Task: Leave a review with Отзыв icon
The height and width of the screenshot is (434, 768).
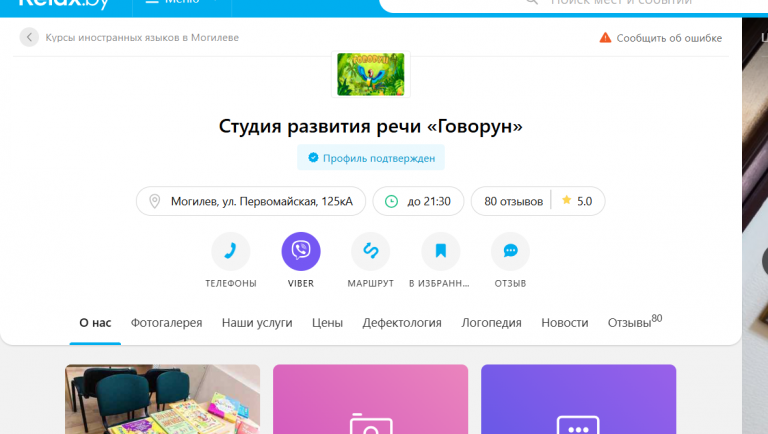Action: (x=510, y=251)
